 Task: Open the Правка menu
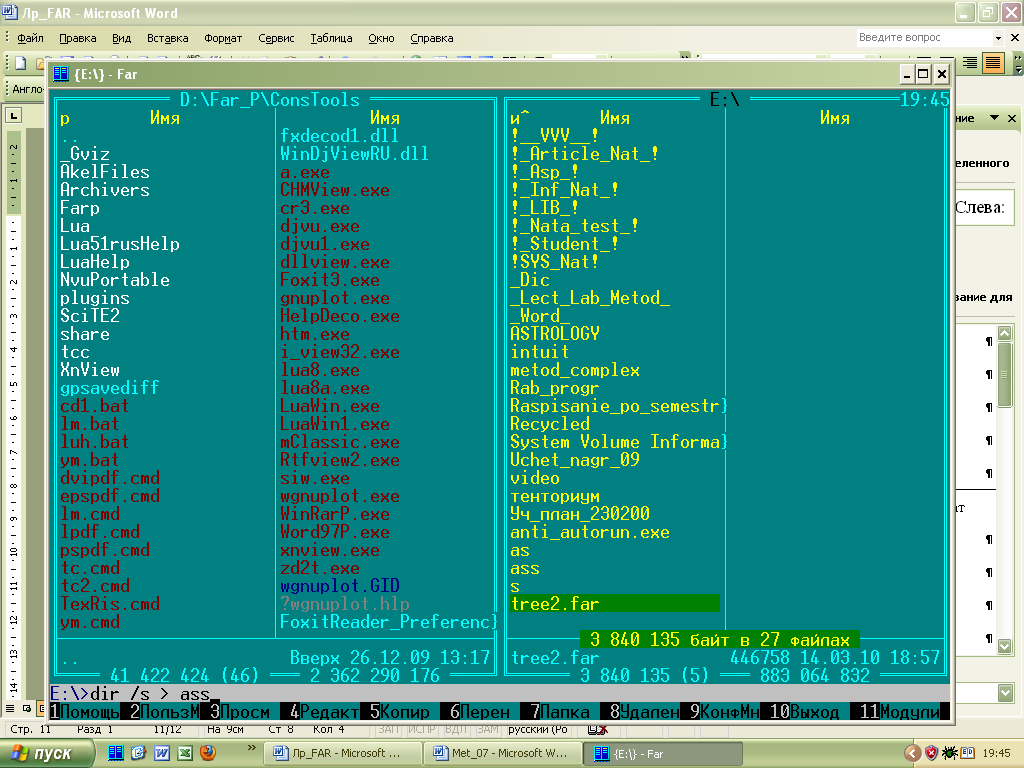click(x=78, y=38)
